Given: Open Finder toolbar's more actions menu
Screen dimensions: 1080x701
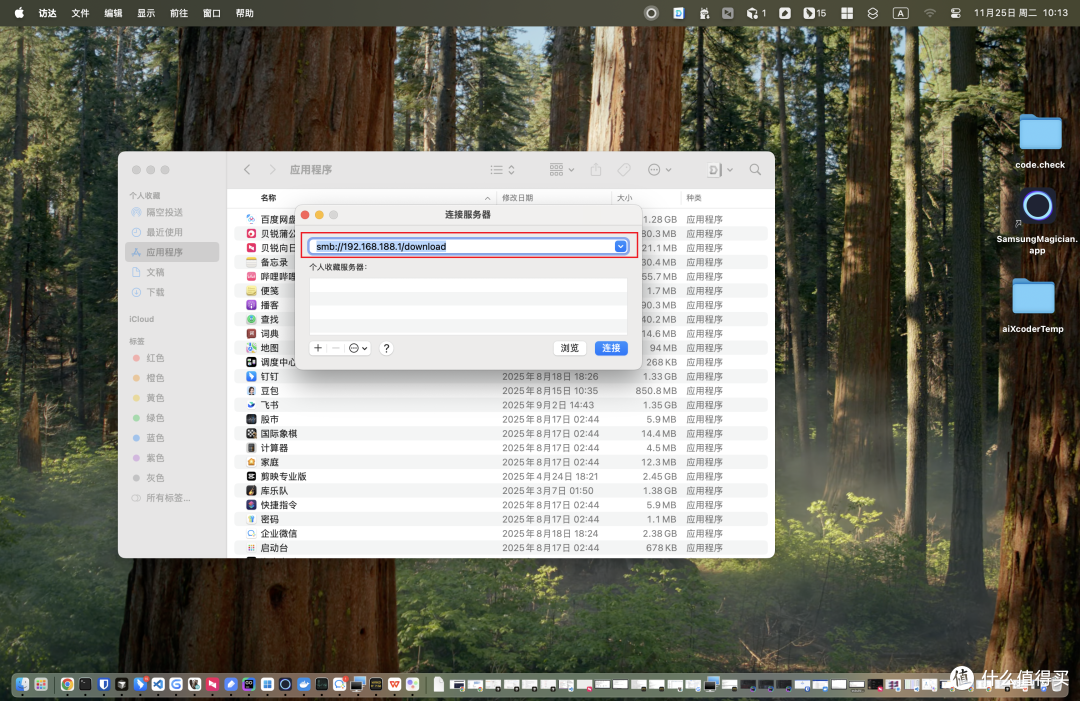Looking at the screenshot, I should coord(659,169).
